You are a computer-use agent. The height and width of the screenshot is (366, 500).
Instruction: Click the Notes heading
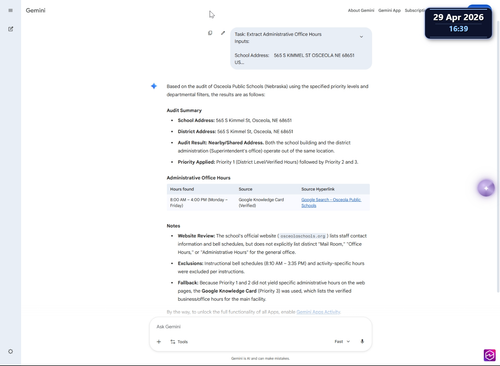173,226
